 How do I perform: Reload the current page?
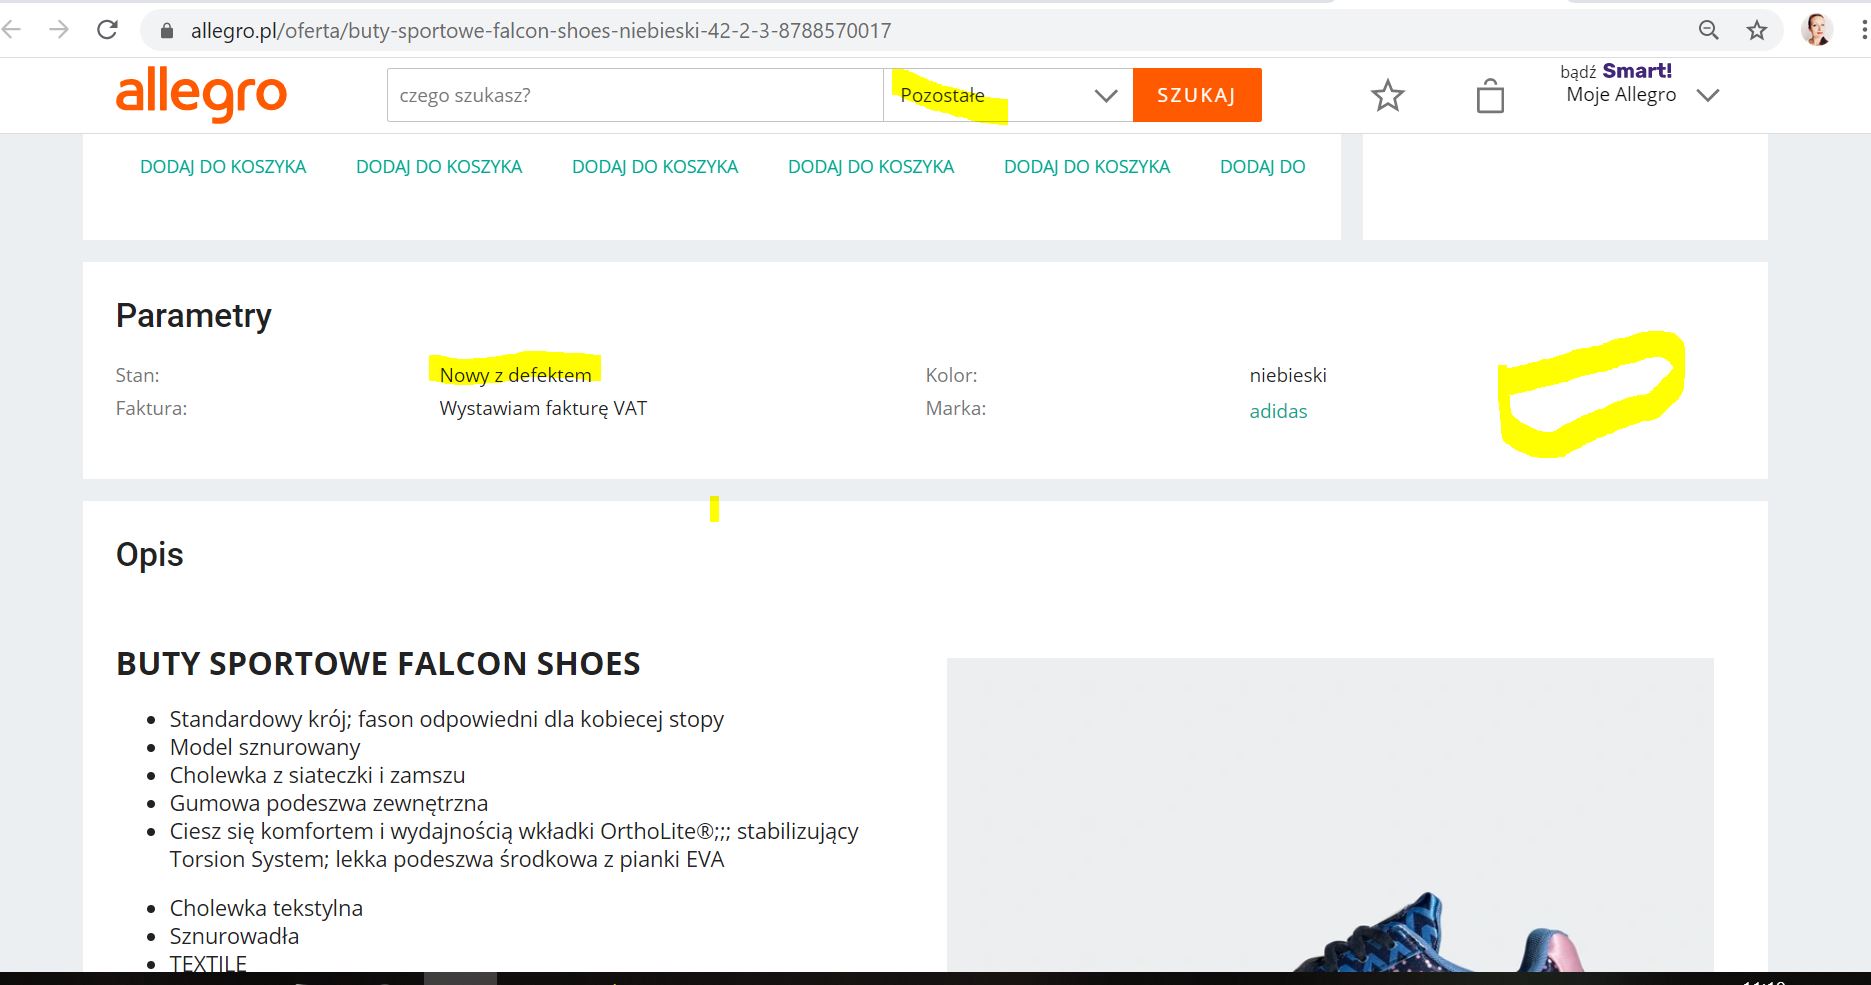pyautogui.click(x=107, y=30)
